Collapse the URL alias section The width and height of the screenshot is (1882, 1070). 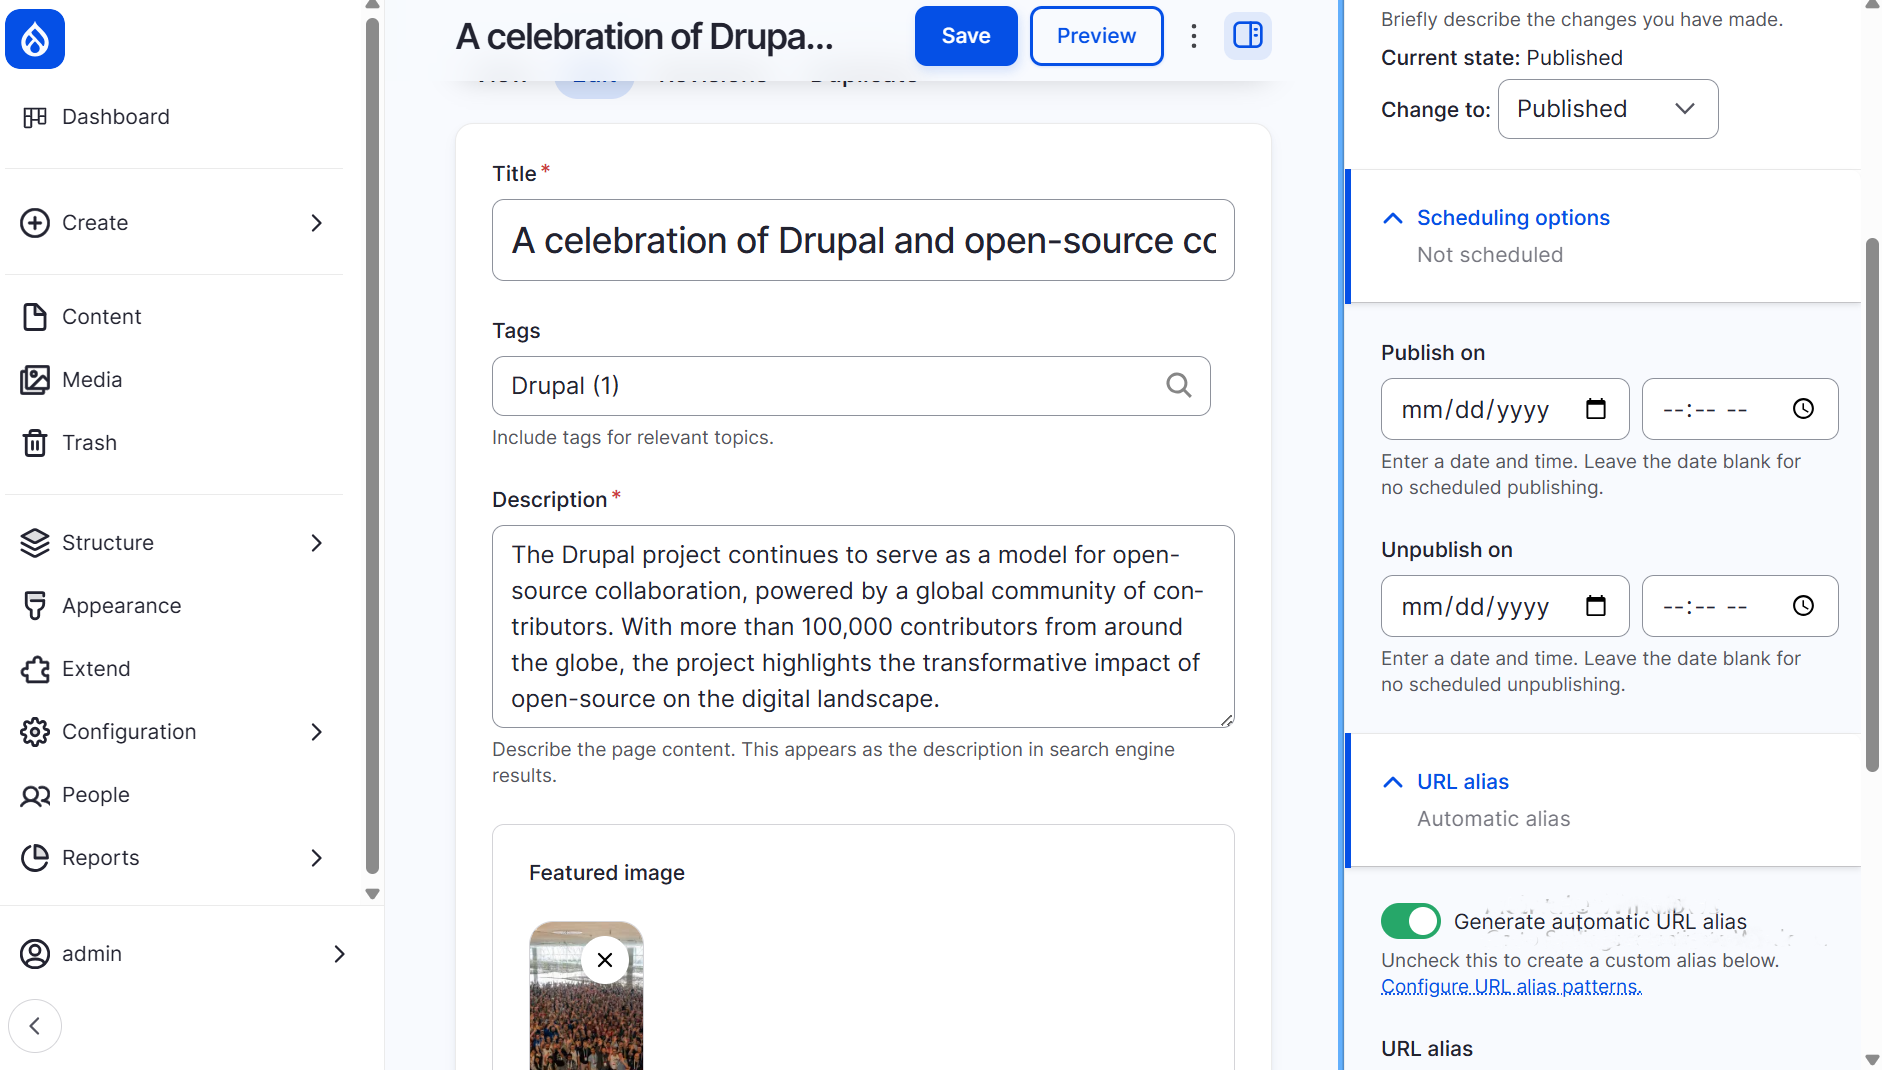(1462, 782)
